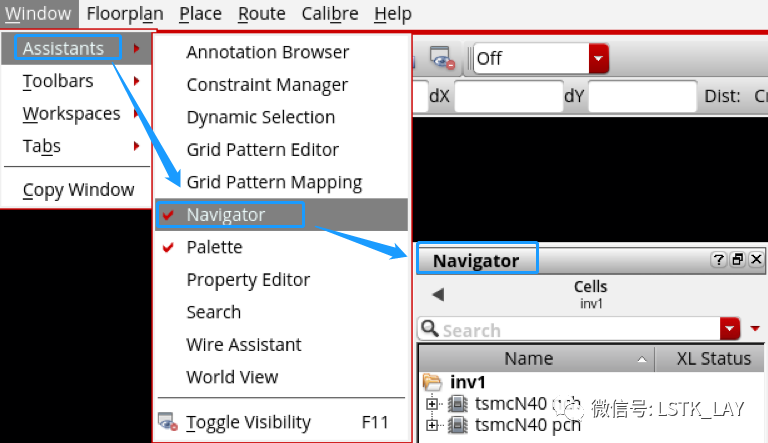Viewport: 768px width, 443px height.
Task: Sort by the Name column header
Action: point(537,358)
